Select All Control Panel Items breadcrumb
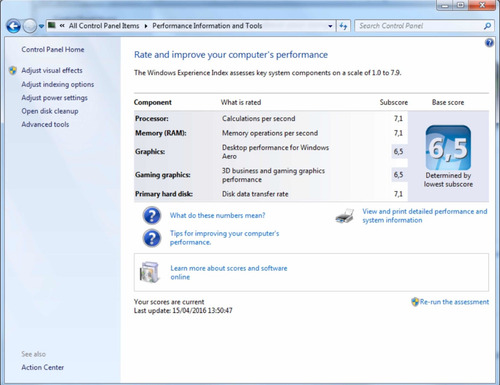500x385 pixels. pyautogui.click(x=104, y=26)
